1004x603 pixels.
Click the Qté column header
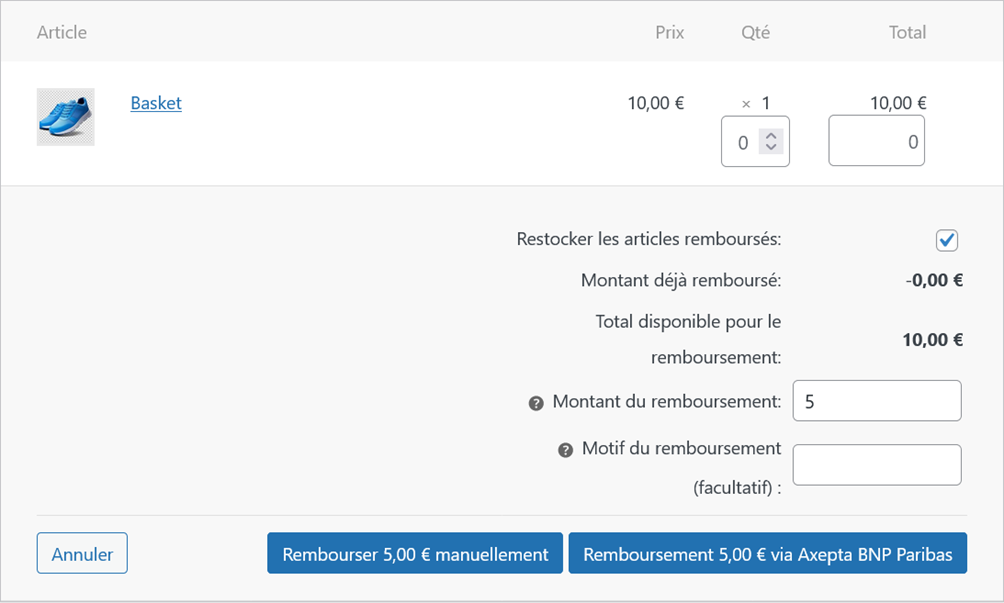coord(755,32)
